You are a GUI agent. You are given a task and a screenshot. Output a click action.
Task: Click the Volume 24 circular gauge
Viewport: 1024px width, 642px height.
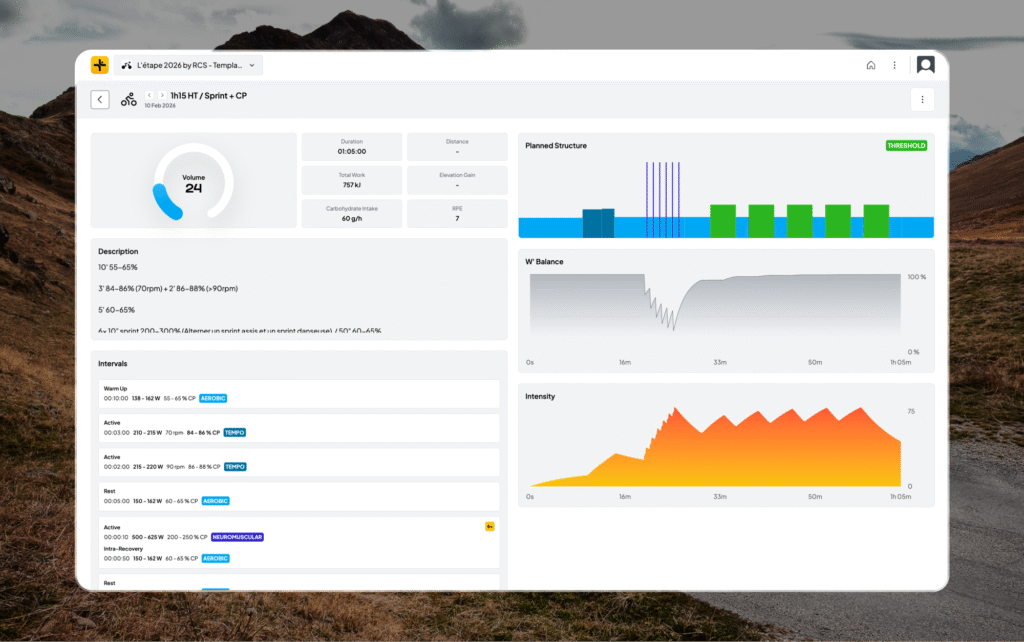(x=193, y=181)
